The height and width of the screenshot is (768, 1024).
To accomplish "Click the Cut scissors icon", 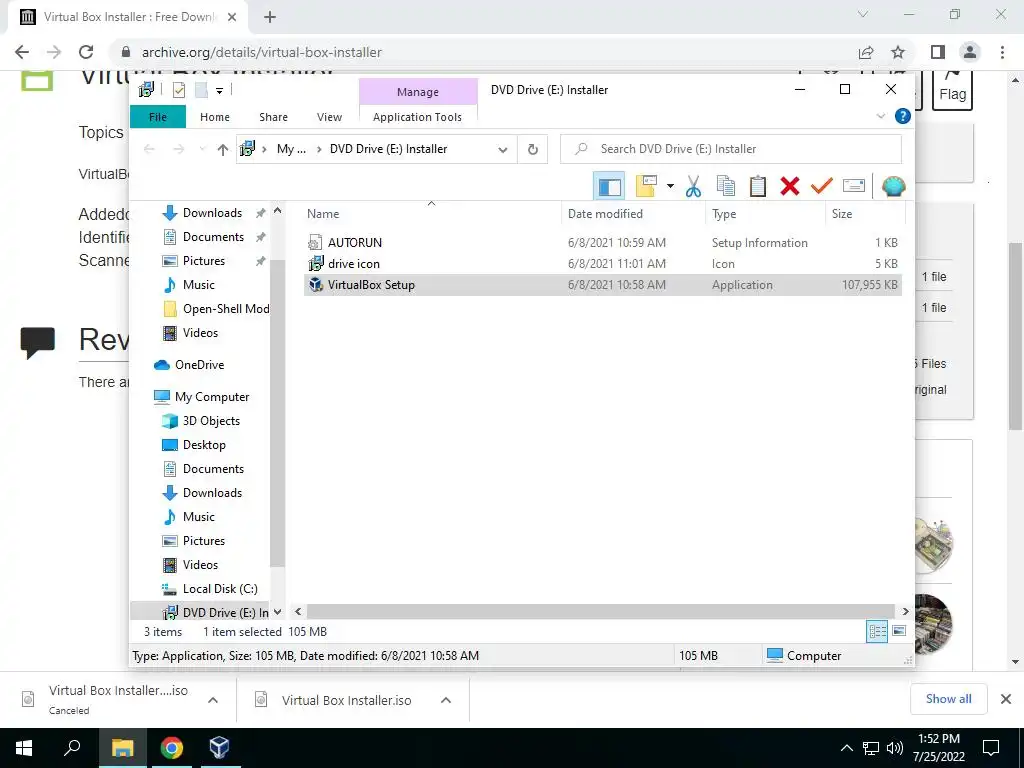I will click(x=693, y=187).
